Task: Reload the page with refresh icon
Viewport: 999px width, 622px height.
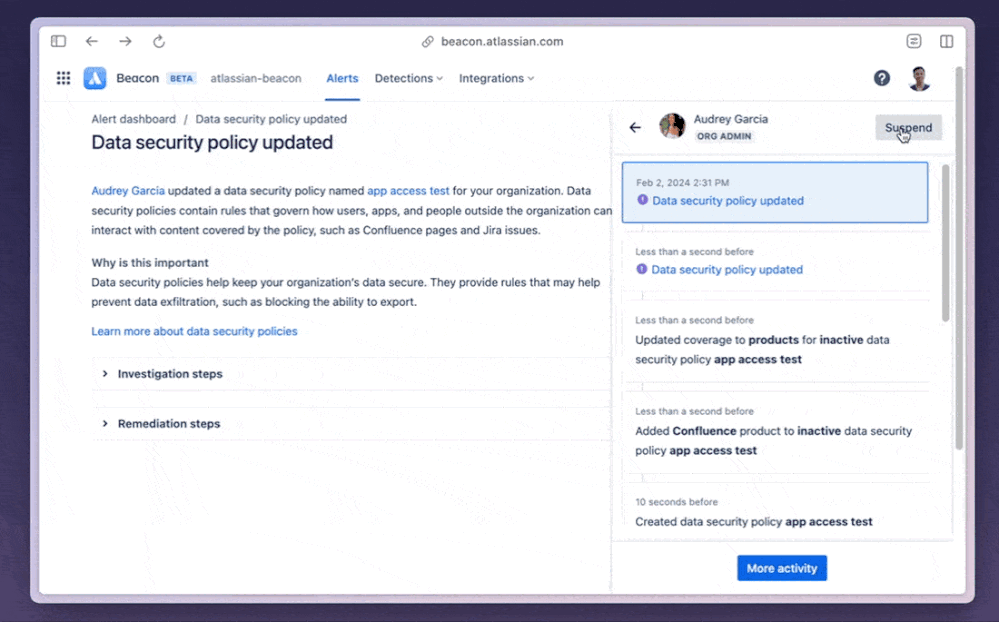Action: (x=159, y=41)
